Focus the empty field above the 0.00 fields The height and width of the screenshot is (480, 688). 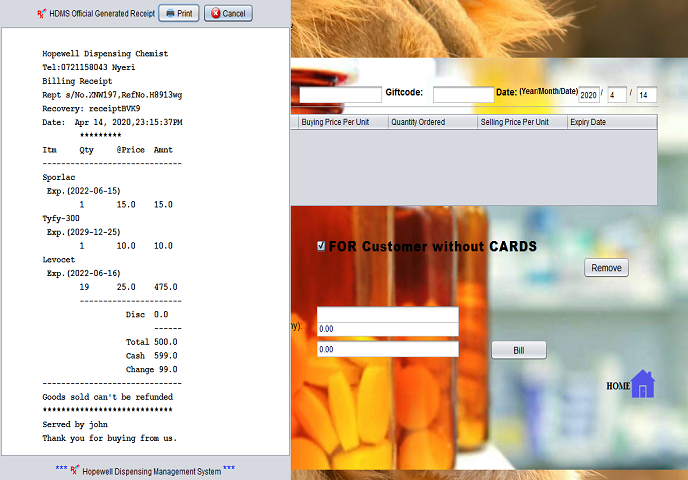pos(387,314)
